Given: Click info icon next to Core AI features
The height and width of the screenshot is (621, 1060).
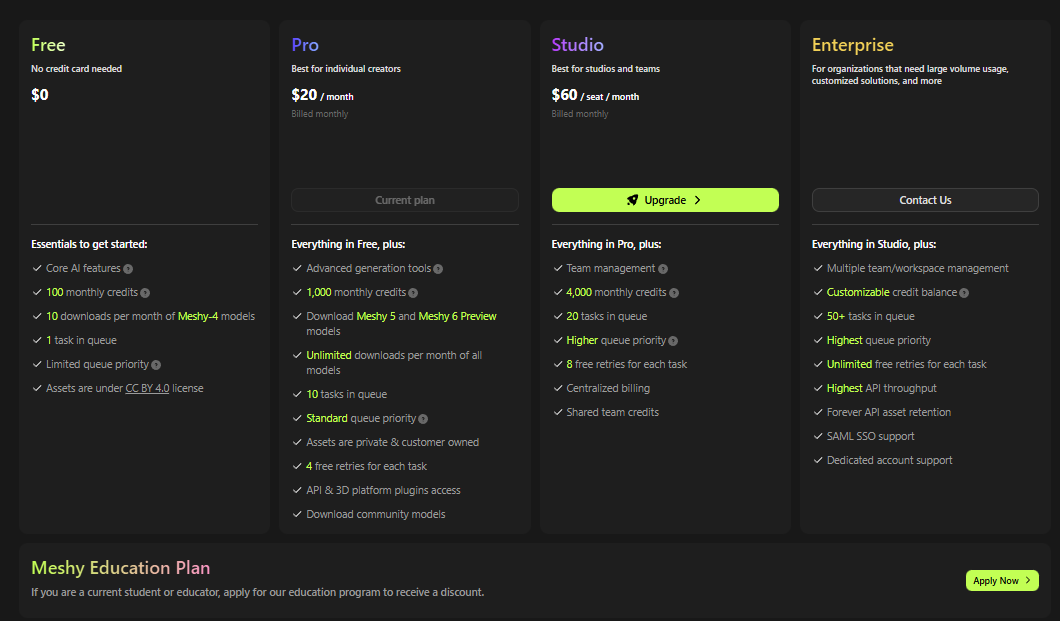Looking at the screenshot, I should point(128,269).
